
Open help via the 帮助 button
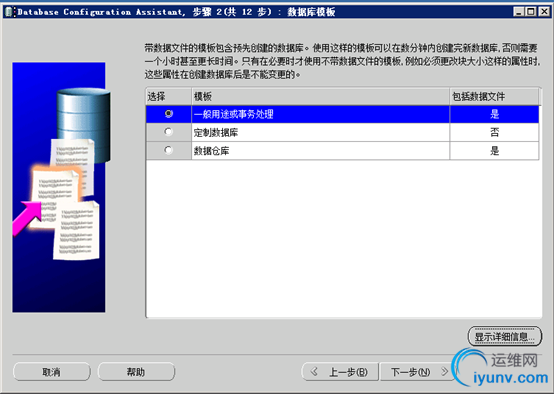pos(136,372)
